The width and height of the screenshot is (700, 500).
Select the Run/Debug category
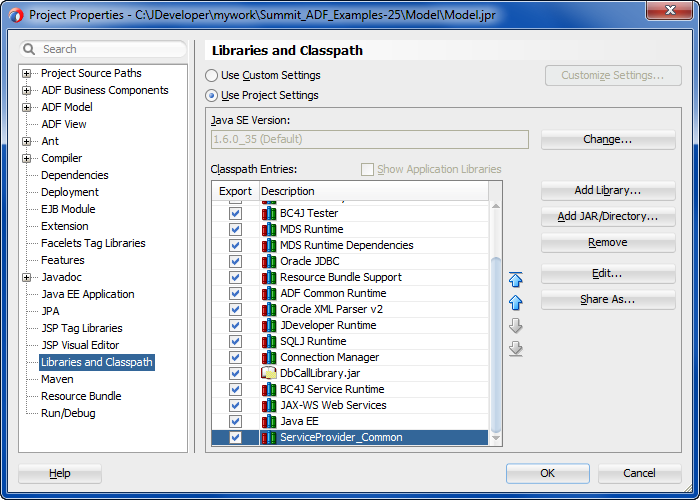68,413
